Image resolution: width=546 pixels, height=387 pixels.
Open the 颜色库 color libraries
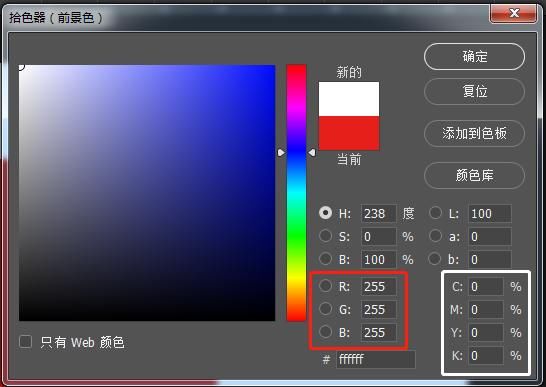pyautogui.click(x=474, y=175)
